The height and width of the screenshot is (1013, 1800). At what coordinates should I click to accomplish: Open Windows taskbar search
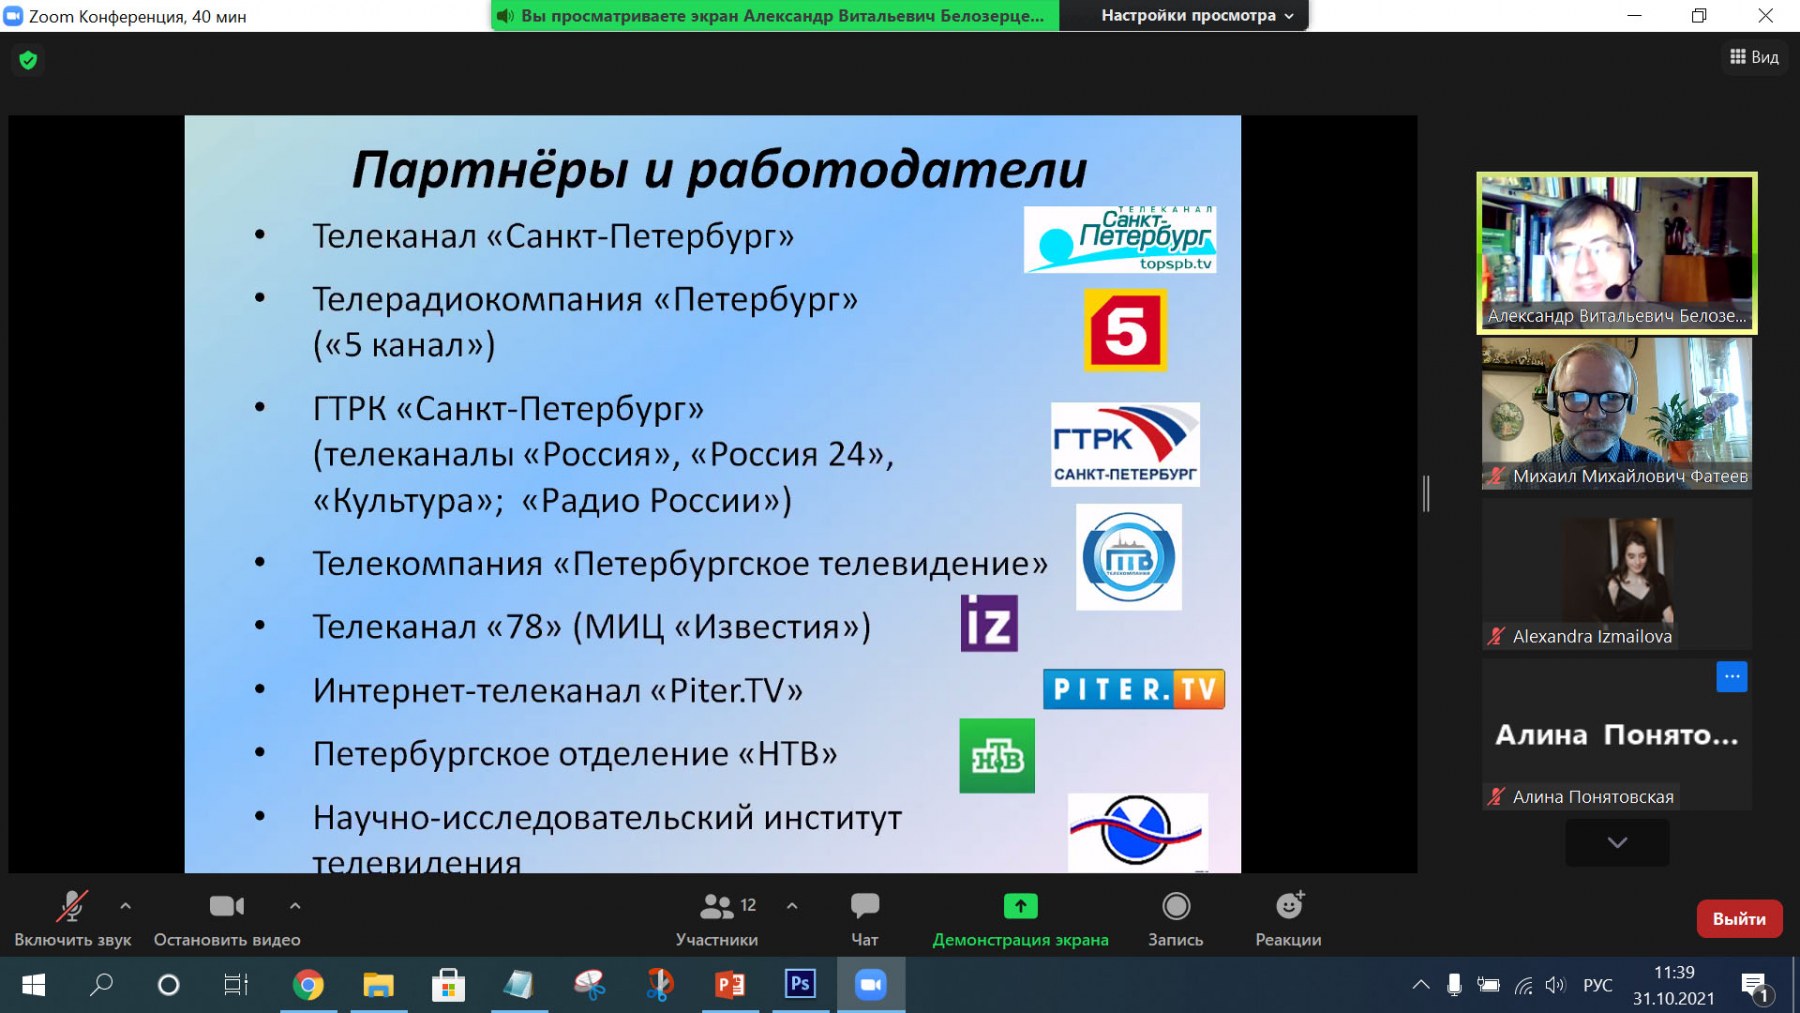[x=101, y=985]
